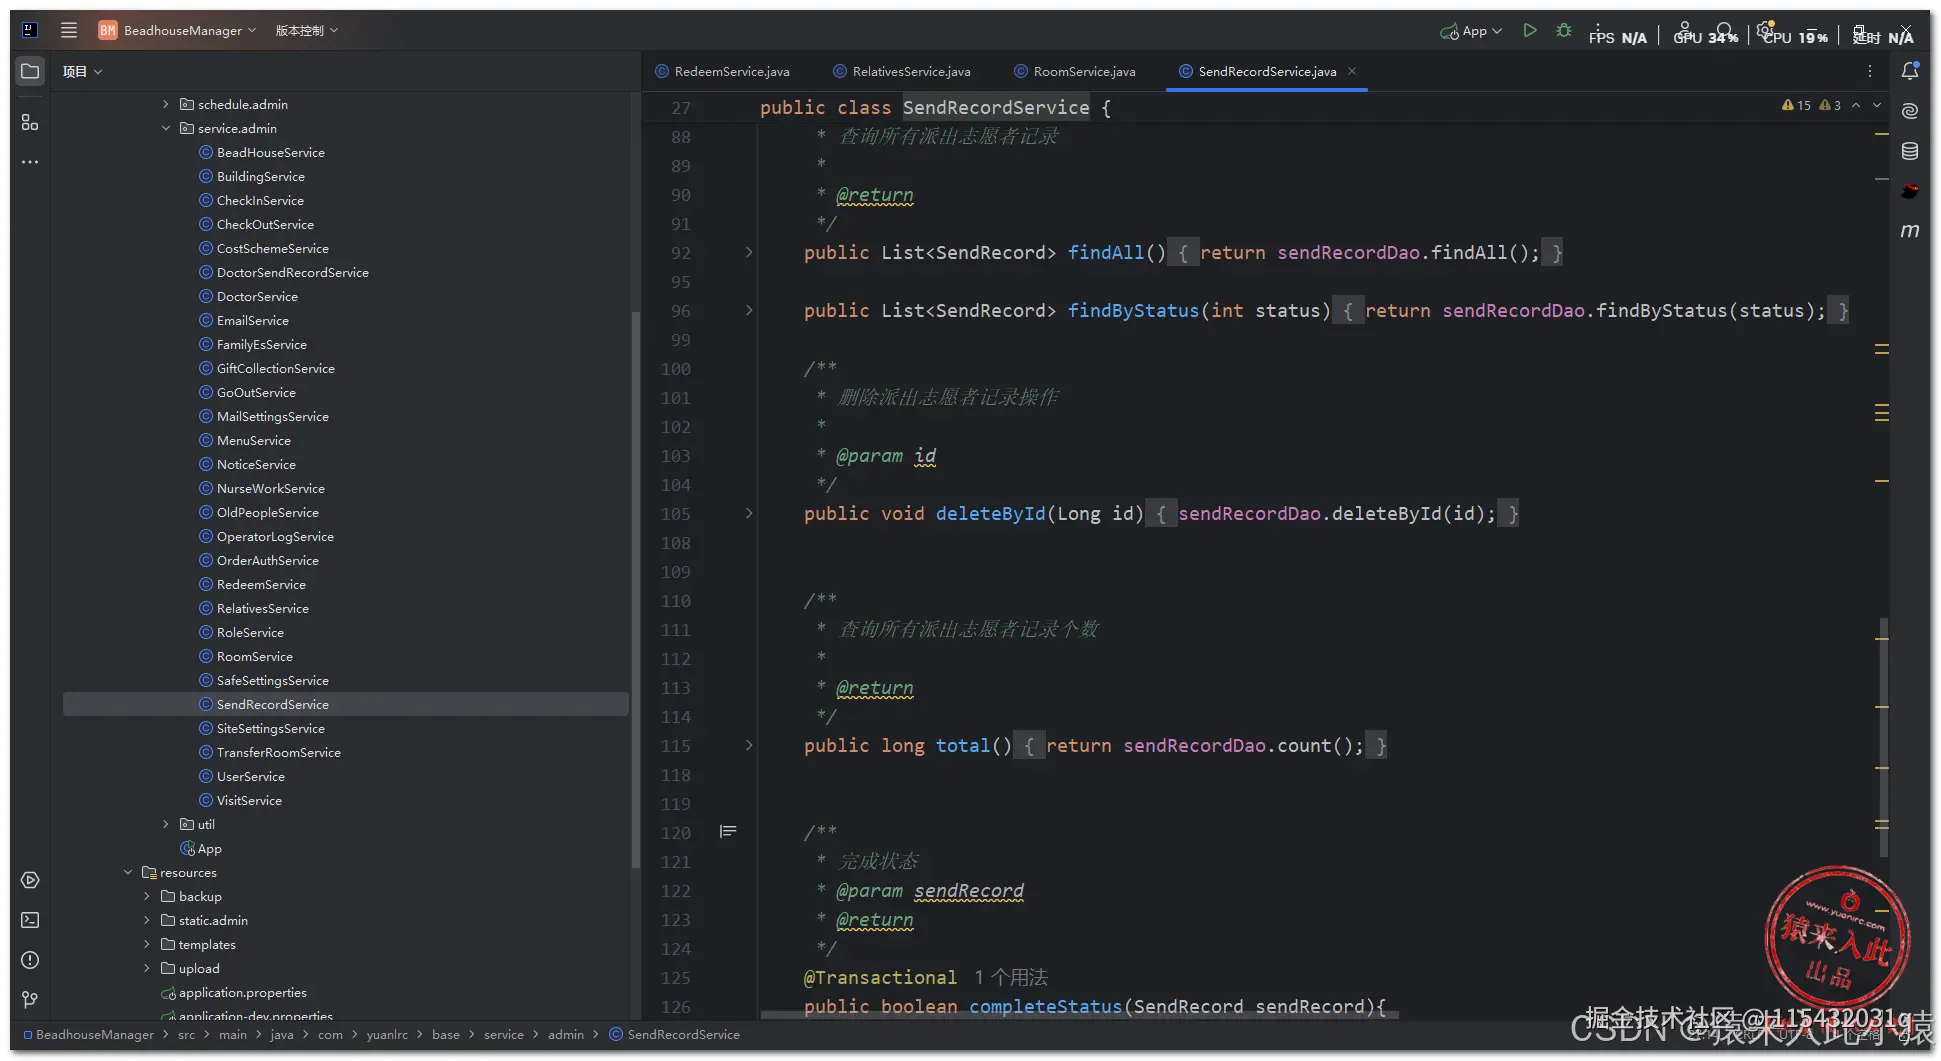The height and width of the screenshot is (1061, 1941).
Task: Go to the previous highlighted error
Action: point(1856,105)
